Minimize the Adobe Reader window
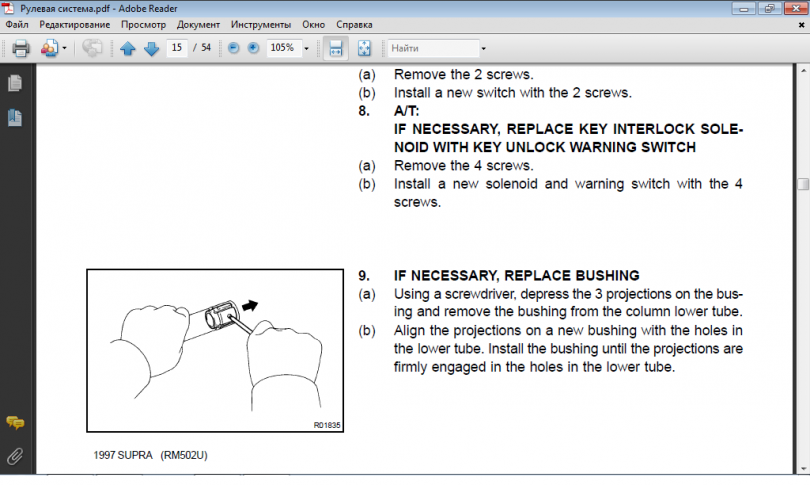Viewport: 810px width, 485px height. pyautogui.click(x=744, y=8)
